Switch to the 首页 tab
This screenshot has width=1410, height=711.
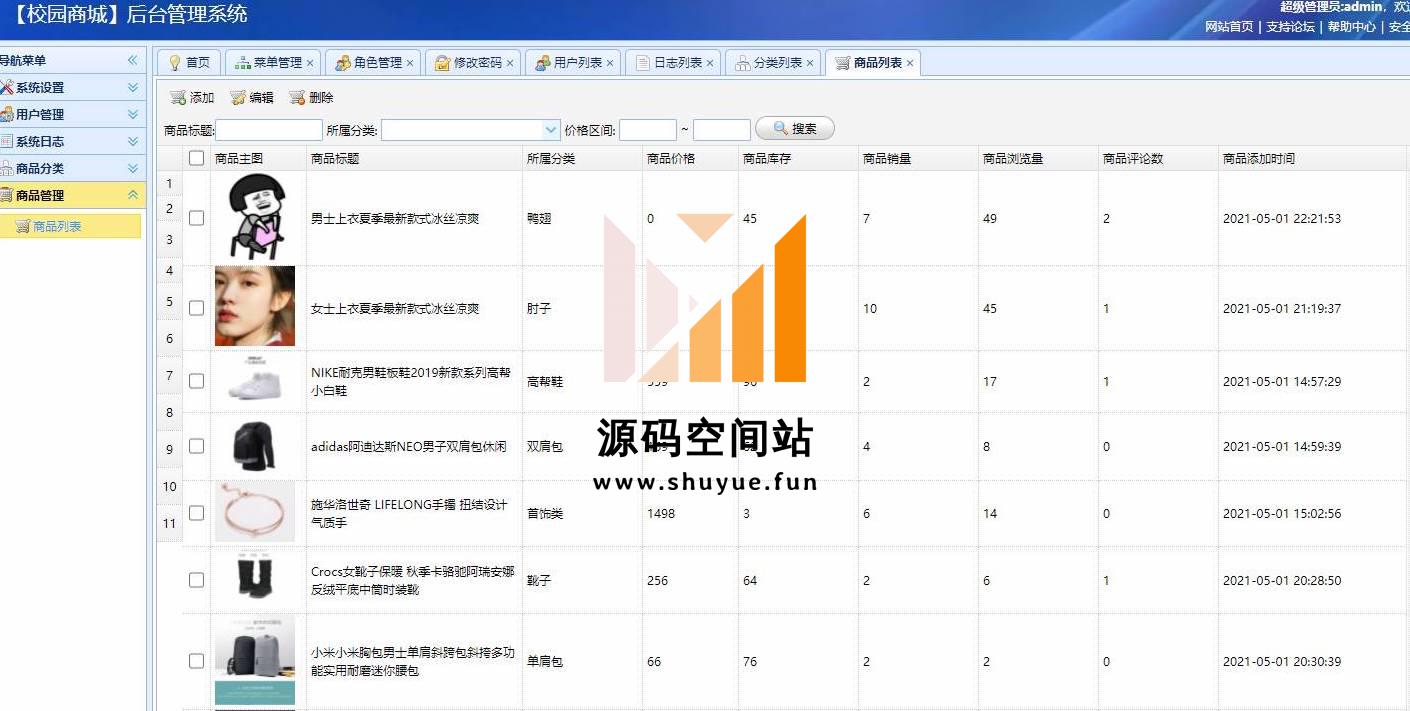click(189, 62)
